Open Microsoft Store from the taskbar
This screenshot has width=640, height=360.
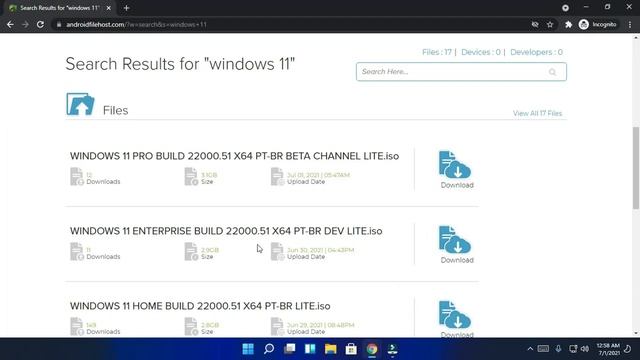pyautogui.click(x=351, y=349)
